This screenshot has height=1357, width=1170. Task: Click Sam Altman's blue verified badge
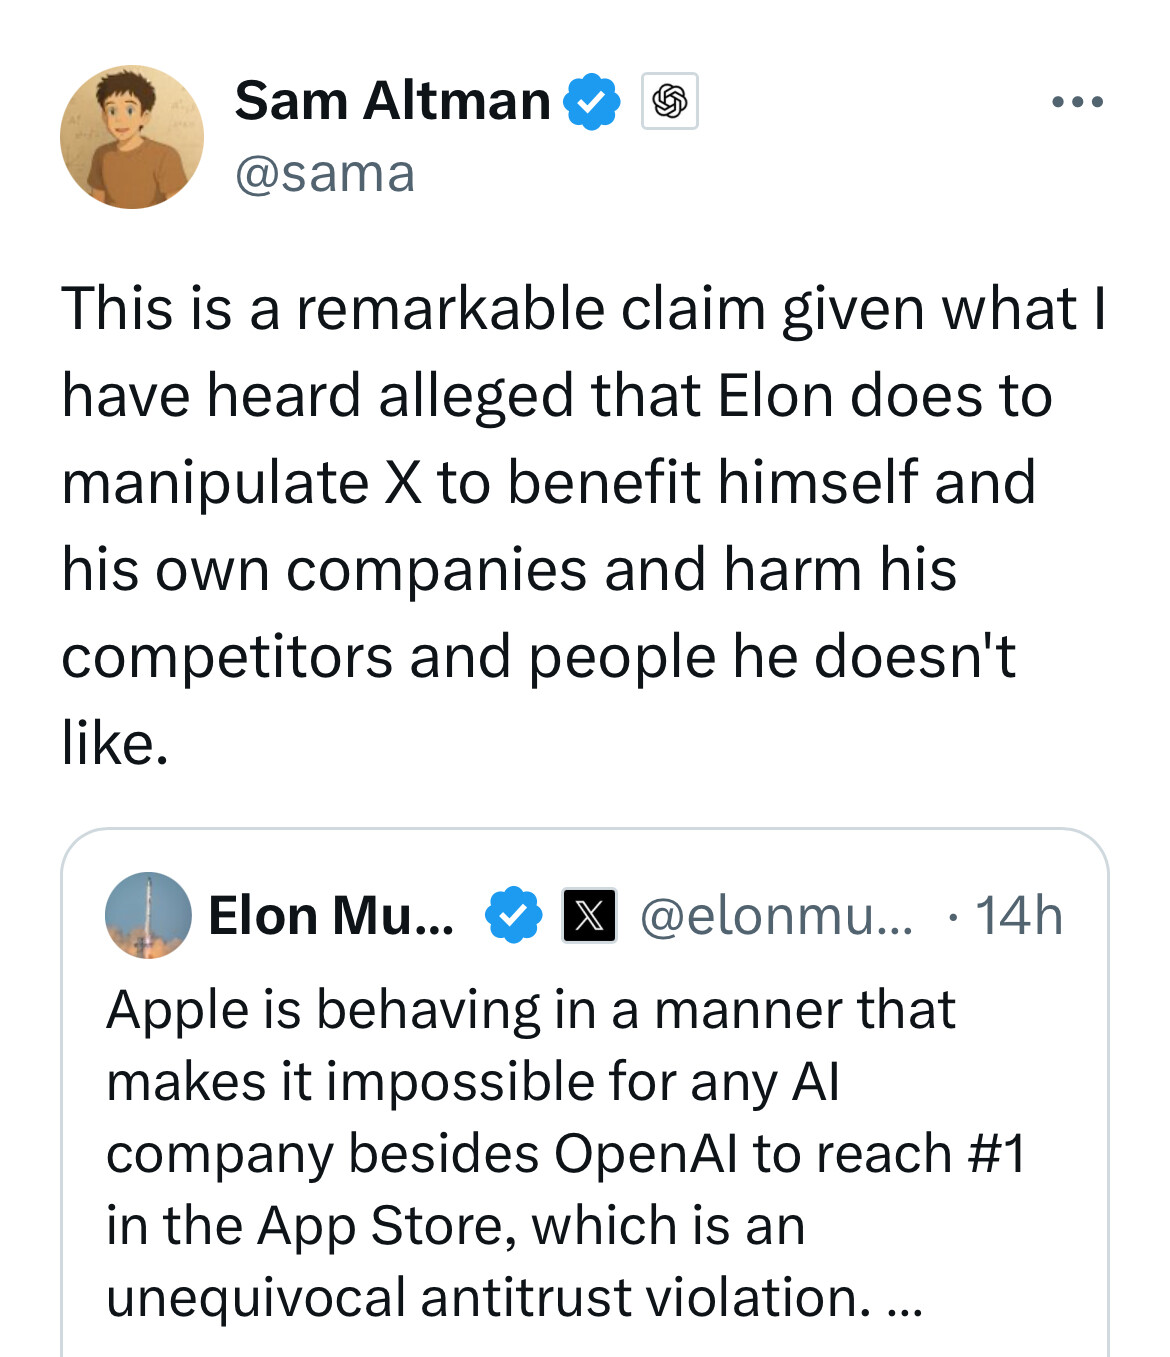[x=592, y=101]
